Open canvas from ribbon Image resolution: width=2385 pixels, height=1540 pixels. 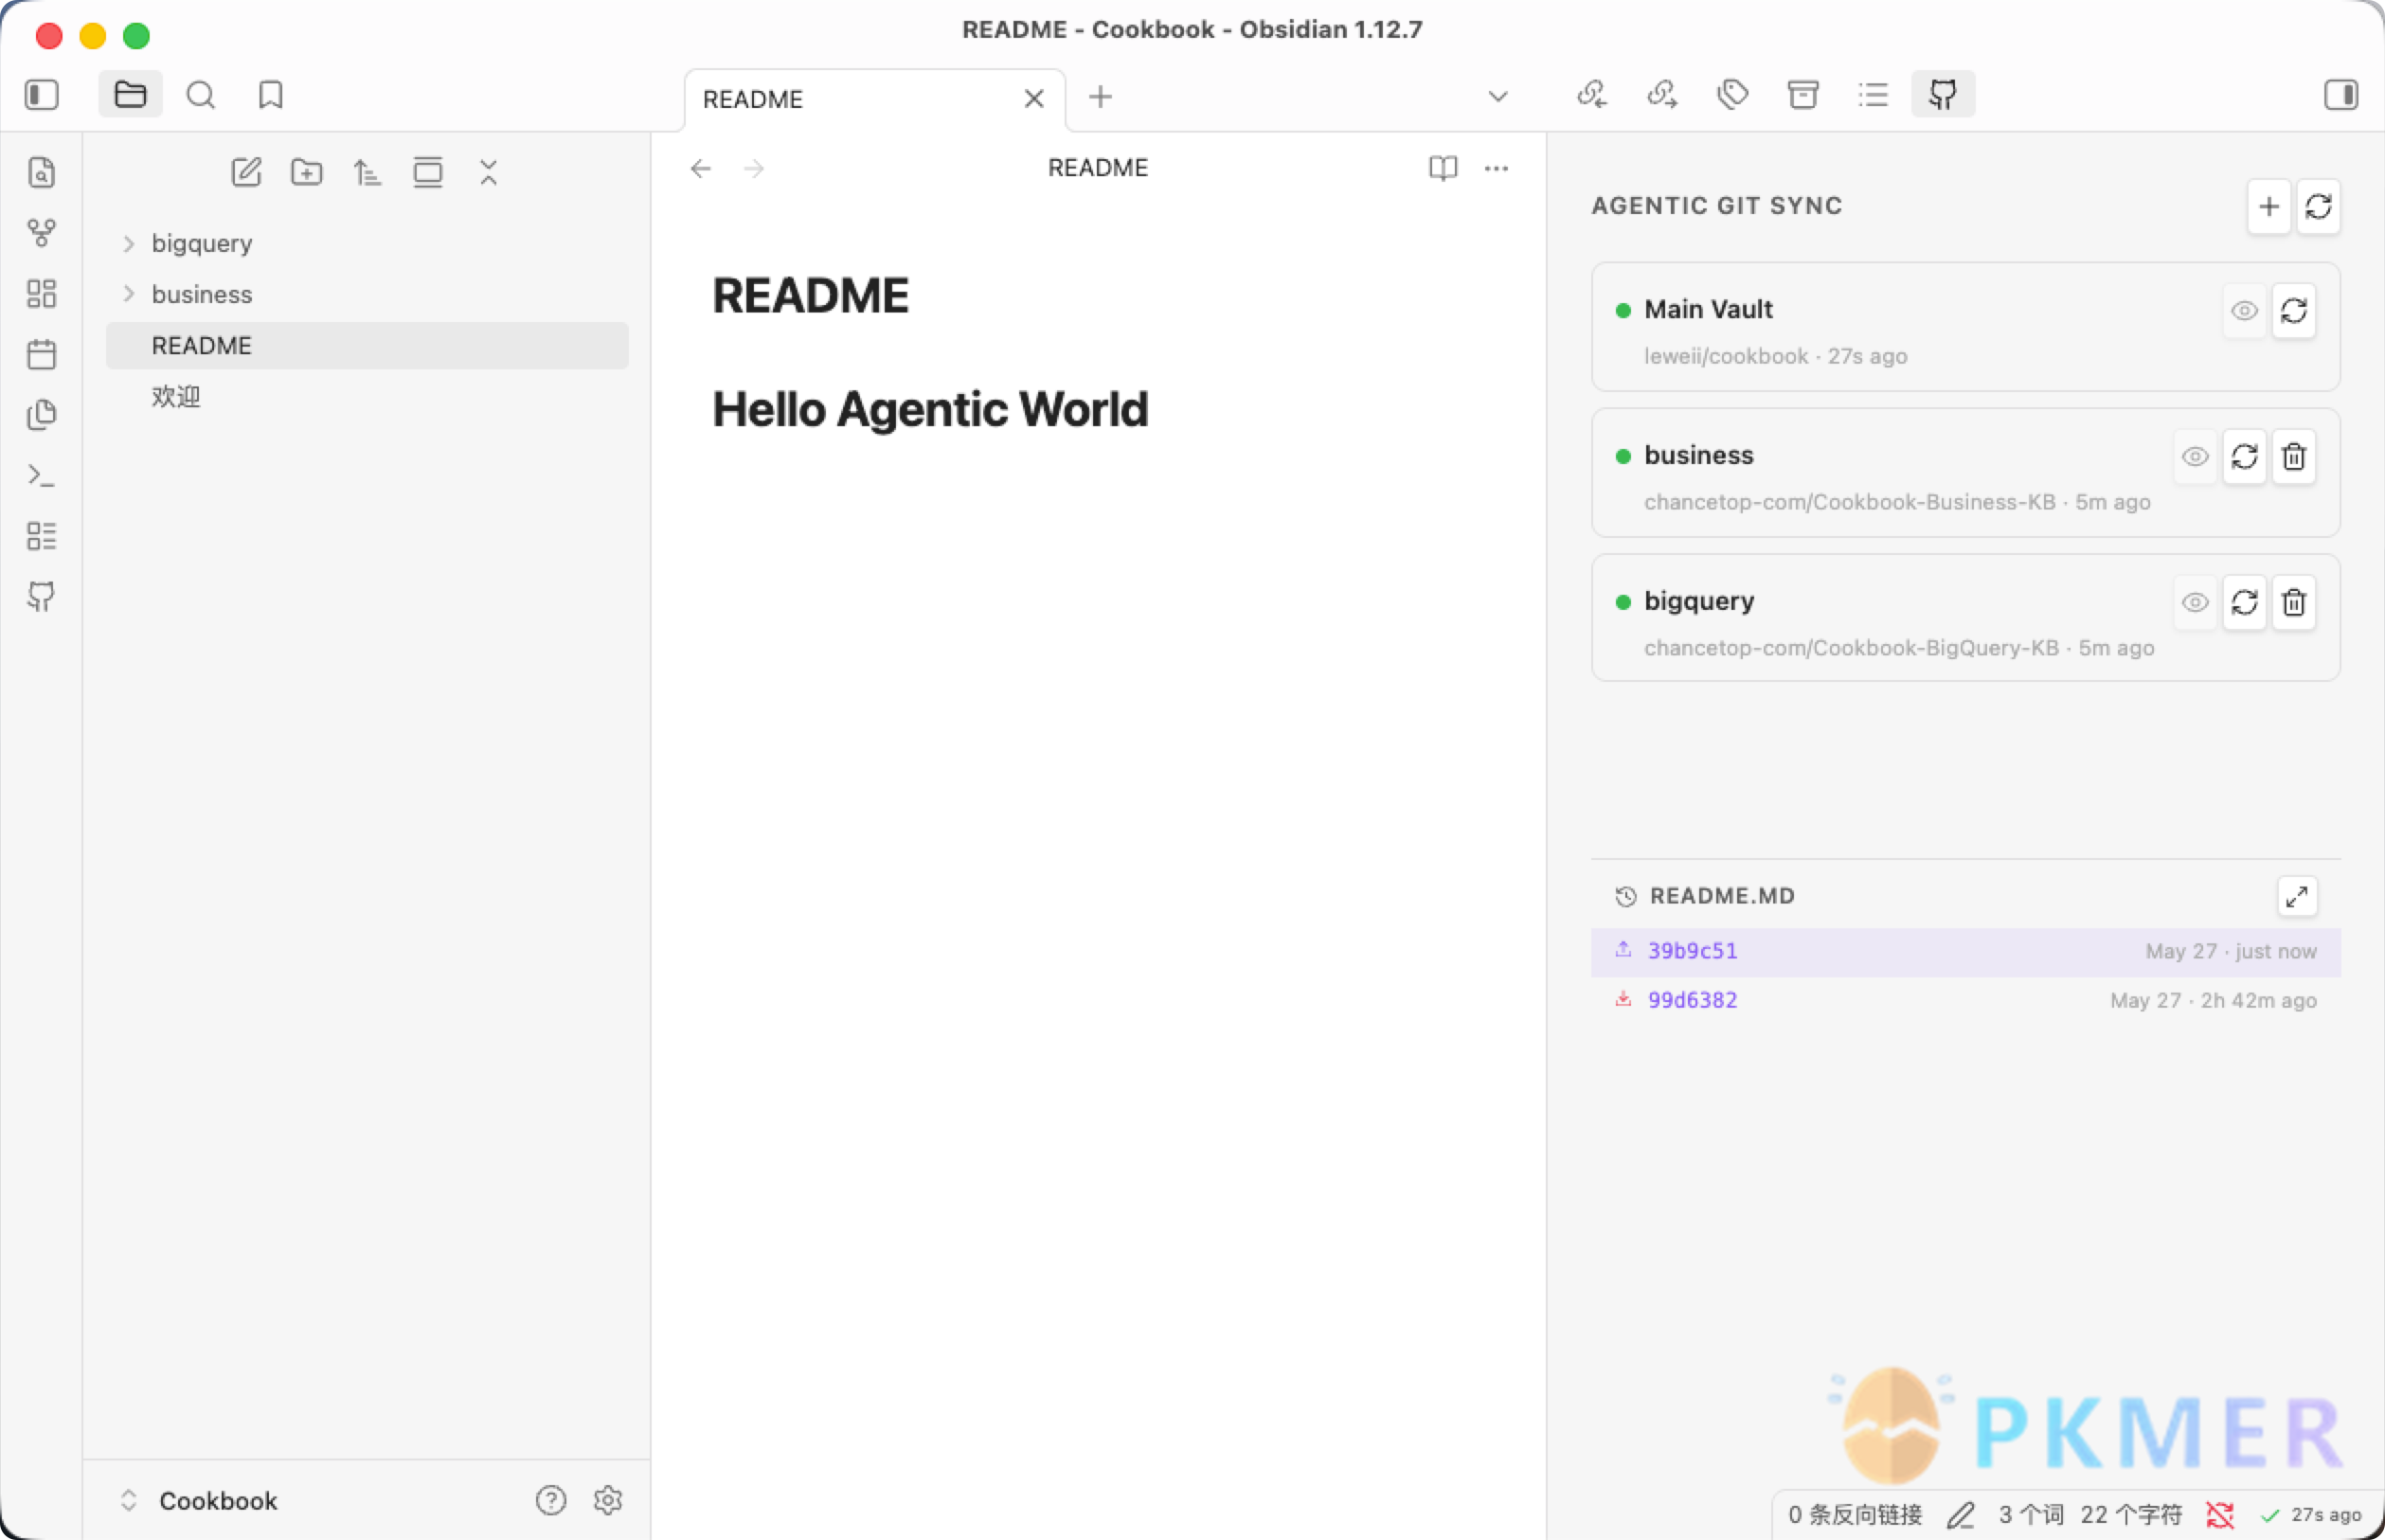tap(42, 293)
